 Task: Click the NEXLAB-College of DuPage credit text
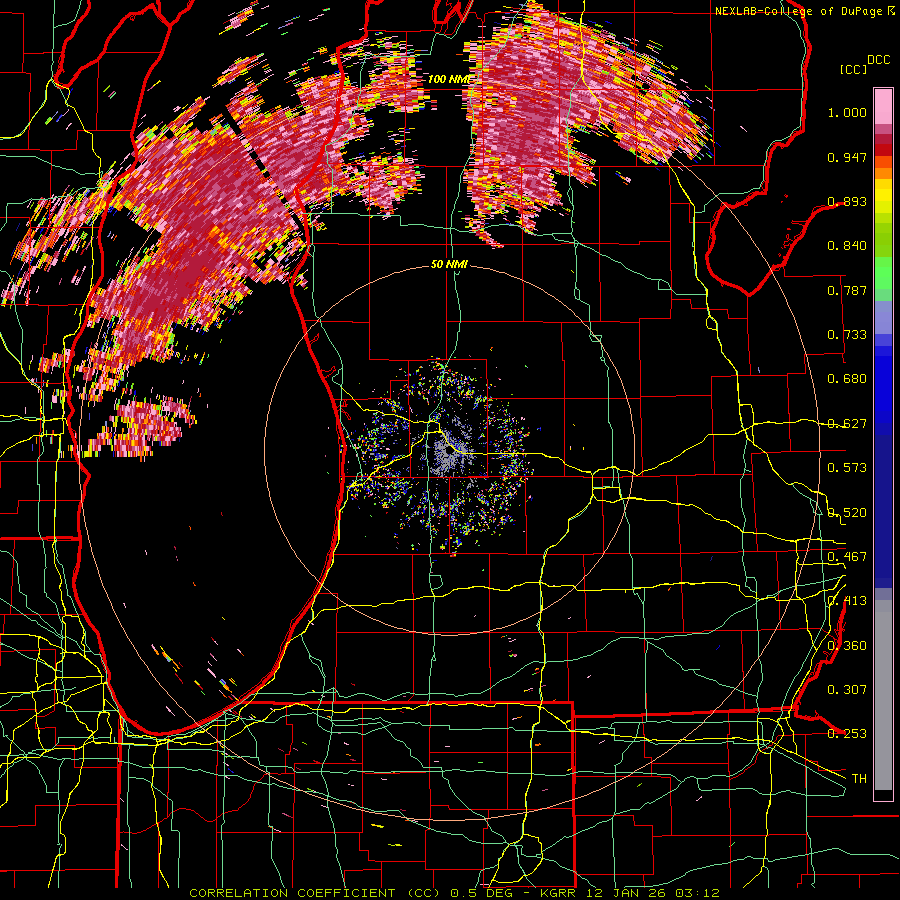tap(798, 11)
